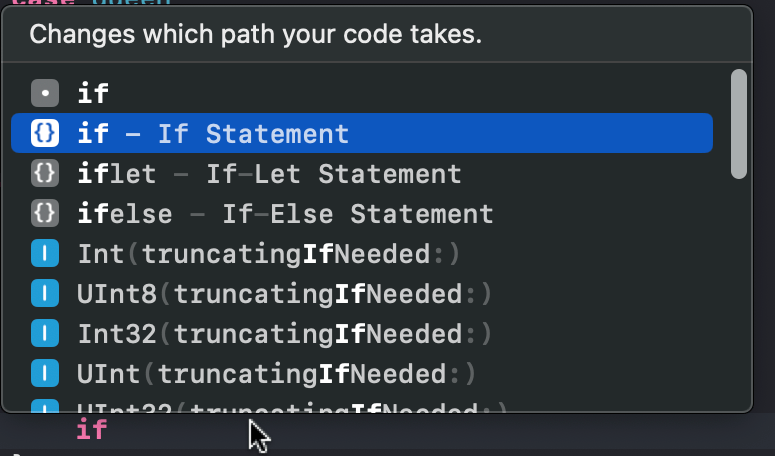
Task: Select Int(truncatingIfNeeded:) completion
Action: (268, 254)
